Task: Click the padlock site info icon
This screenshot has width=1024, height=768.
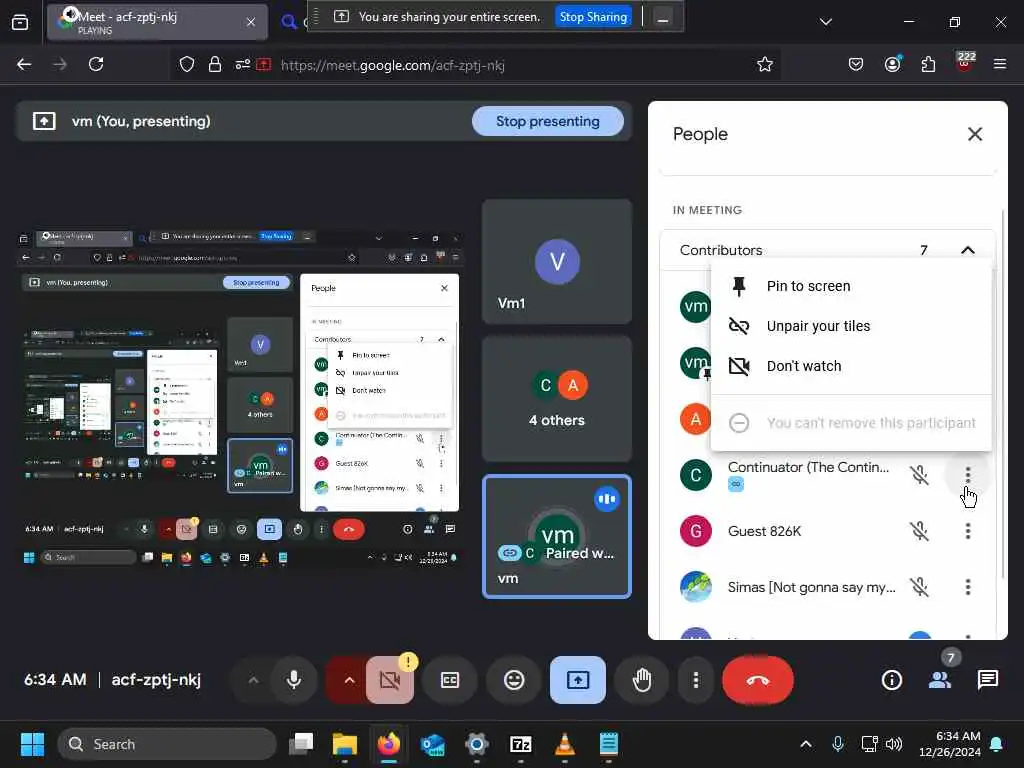Action: [214, 64]
